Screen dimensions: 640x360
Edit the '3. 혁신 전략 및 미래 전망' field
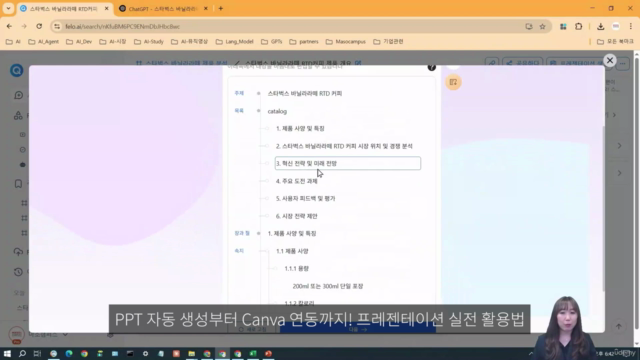point(347,163)
